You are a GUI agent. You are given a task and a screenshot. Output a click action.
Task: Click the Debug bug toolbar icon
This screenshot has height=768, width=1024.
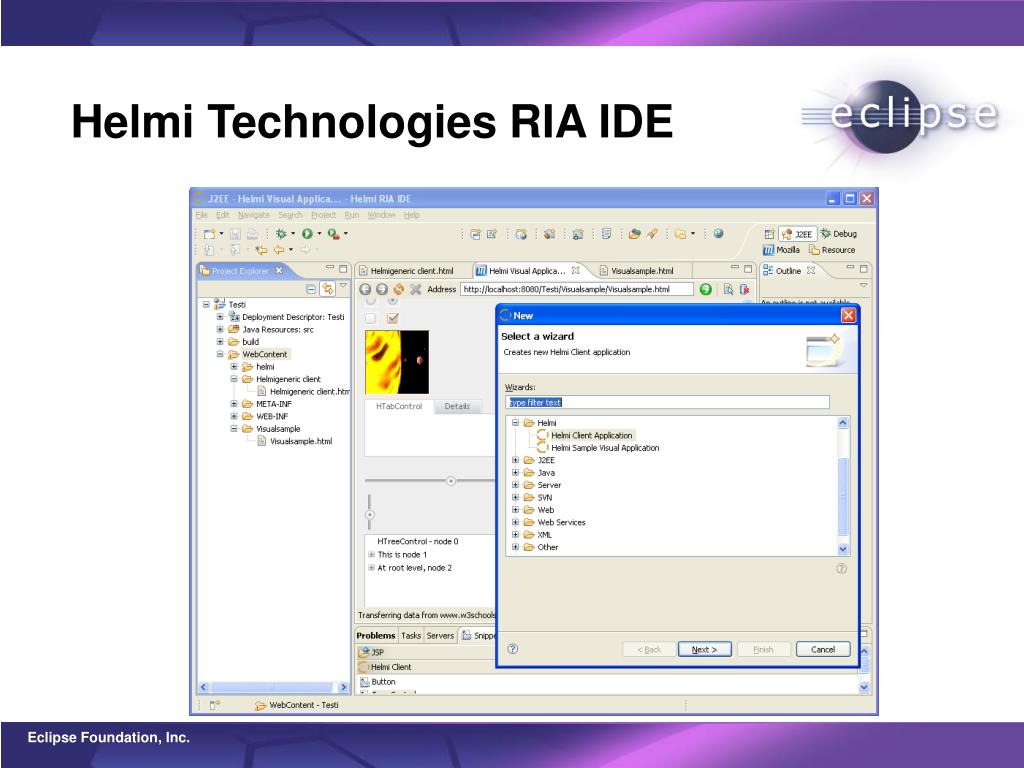pyautogui.click(x=281, y=234)
